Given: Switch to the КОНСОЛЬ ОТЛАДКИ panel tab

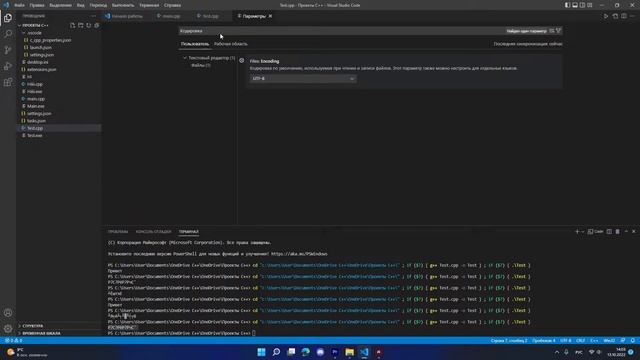Looking at the screenshot, I should (x=153, y=231).
